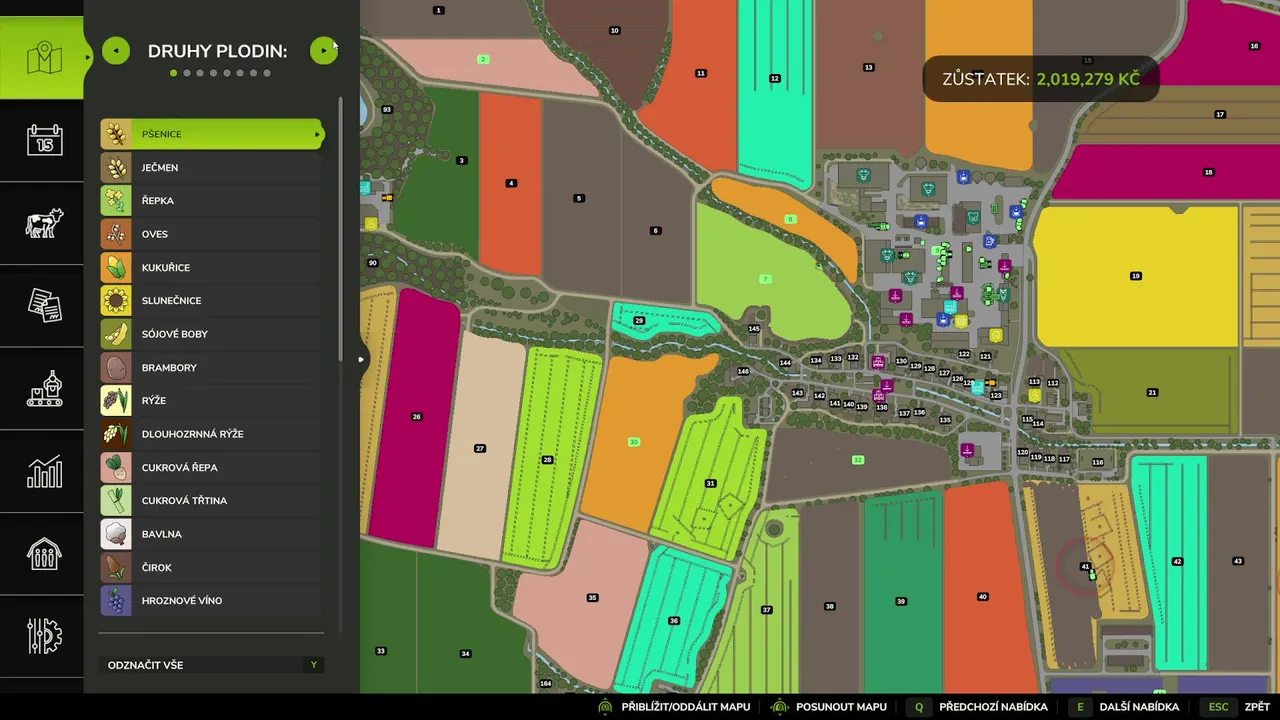Open the contracts documents sidebar icon
This screenshot has height=720, width=1280.
click(42, 306)
